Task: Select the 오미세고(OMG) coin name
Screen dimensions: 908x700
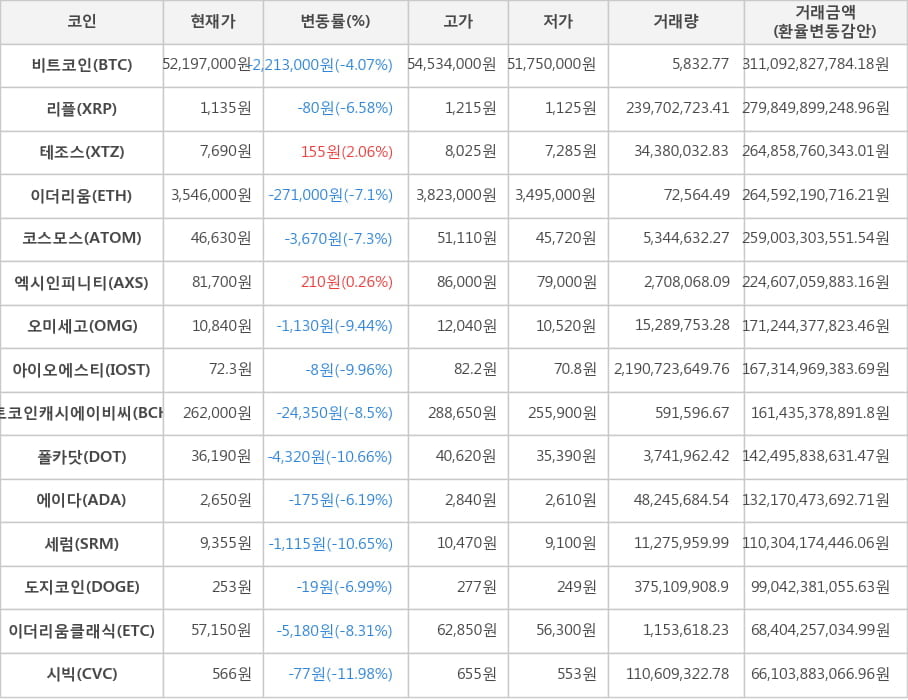Action: coord(82,325)
